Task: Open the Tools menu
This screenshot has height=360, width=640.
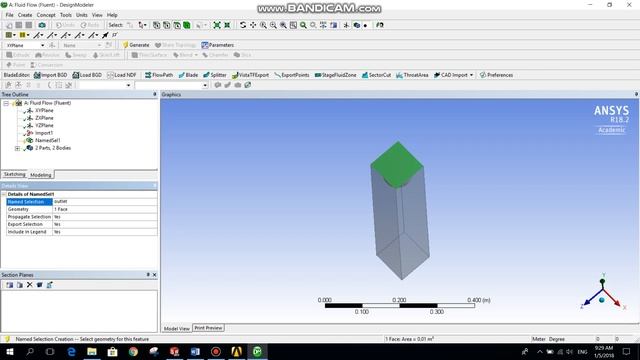Action: pyautogui.click(x=66, y=15)
